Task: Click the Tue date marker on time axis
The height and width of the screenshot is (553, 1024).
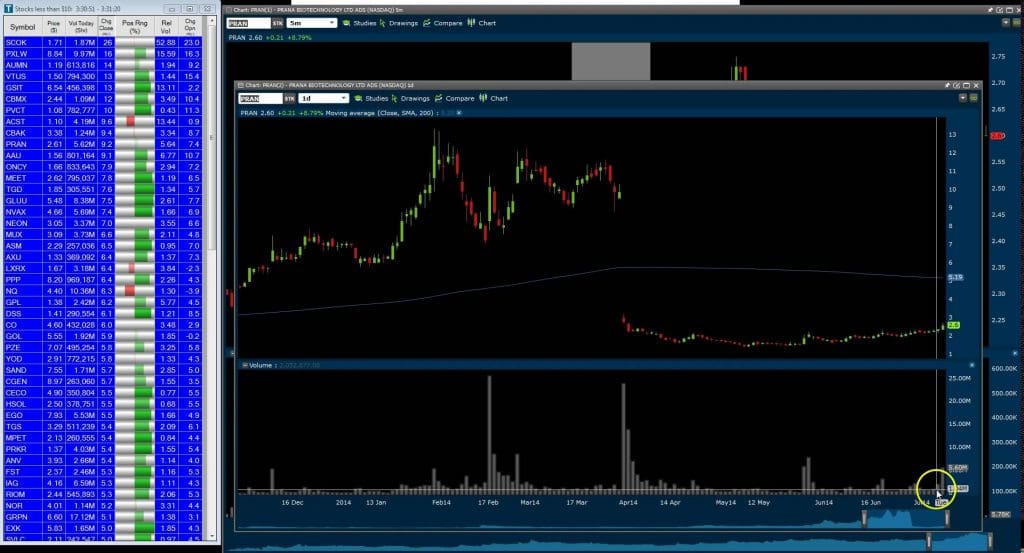Action: click(940, 503)
